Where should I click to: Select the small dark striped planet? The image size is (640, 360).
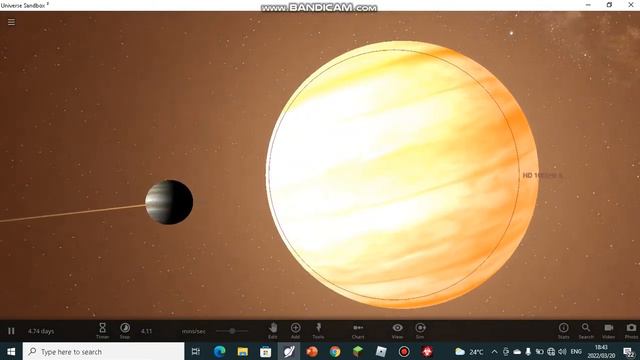(169, 202)
